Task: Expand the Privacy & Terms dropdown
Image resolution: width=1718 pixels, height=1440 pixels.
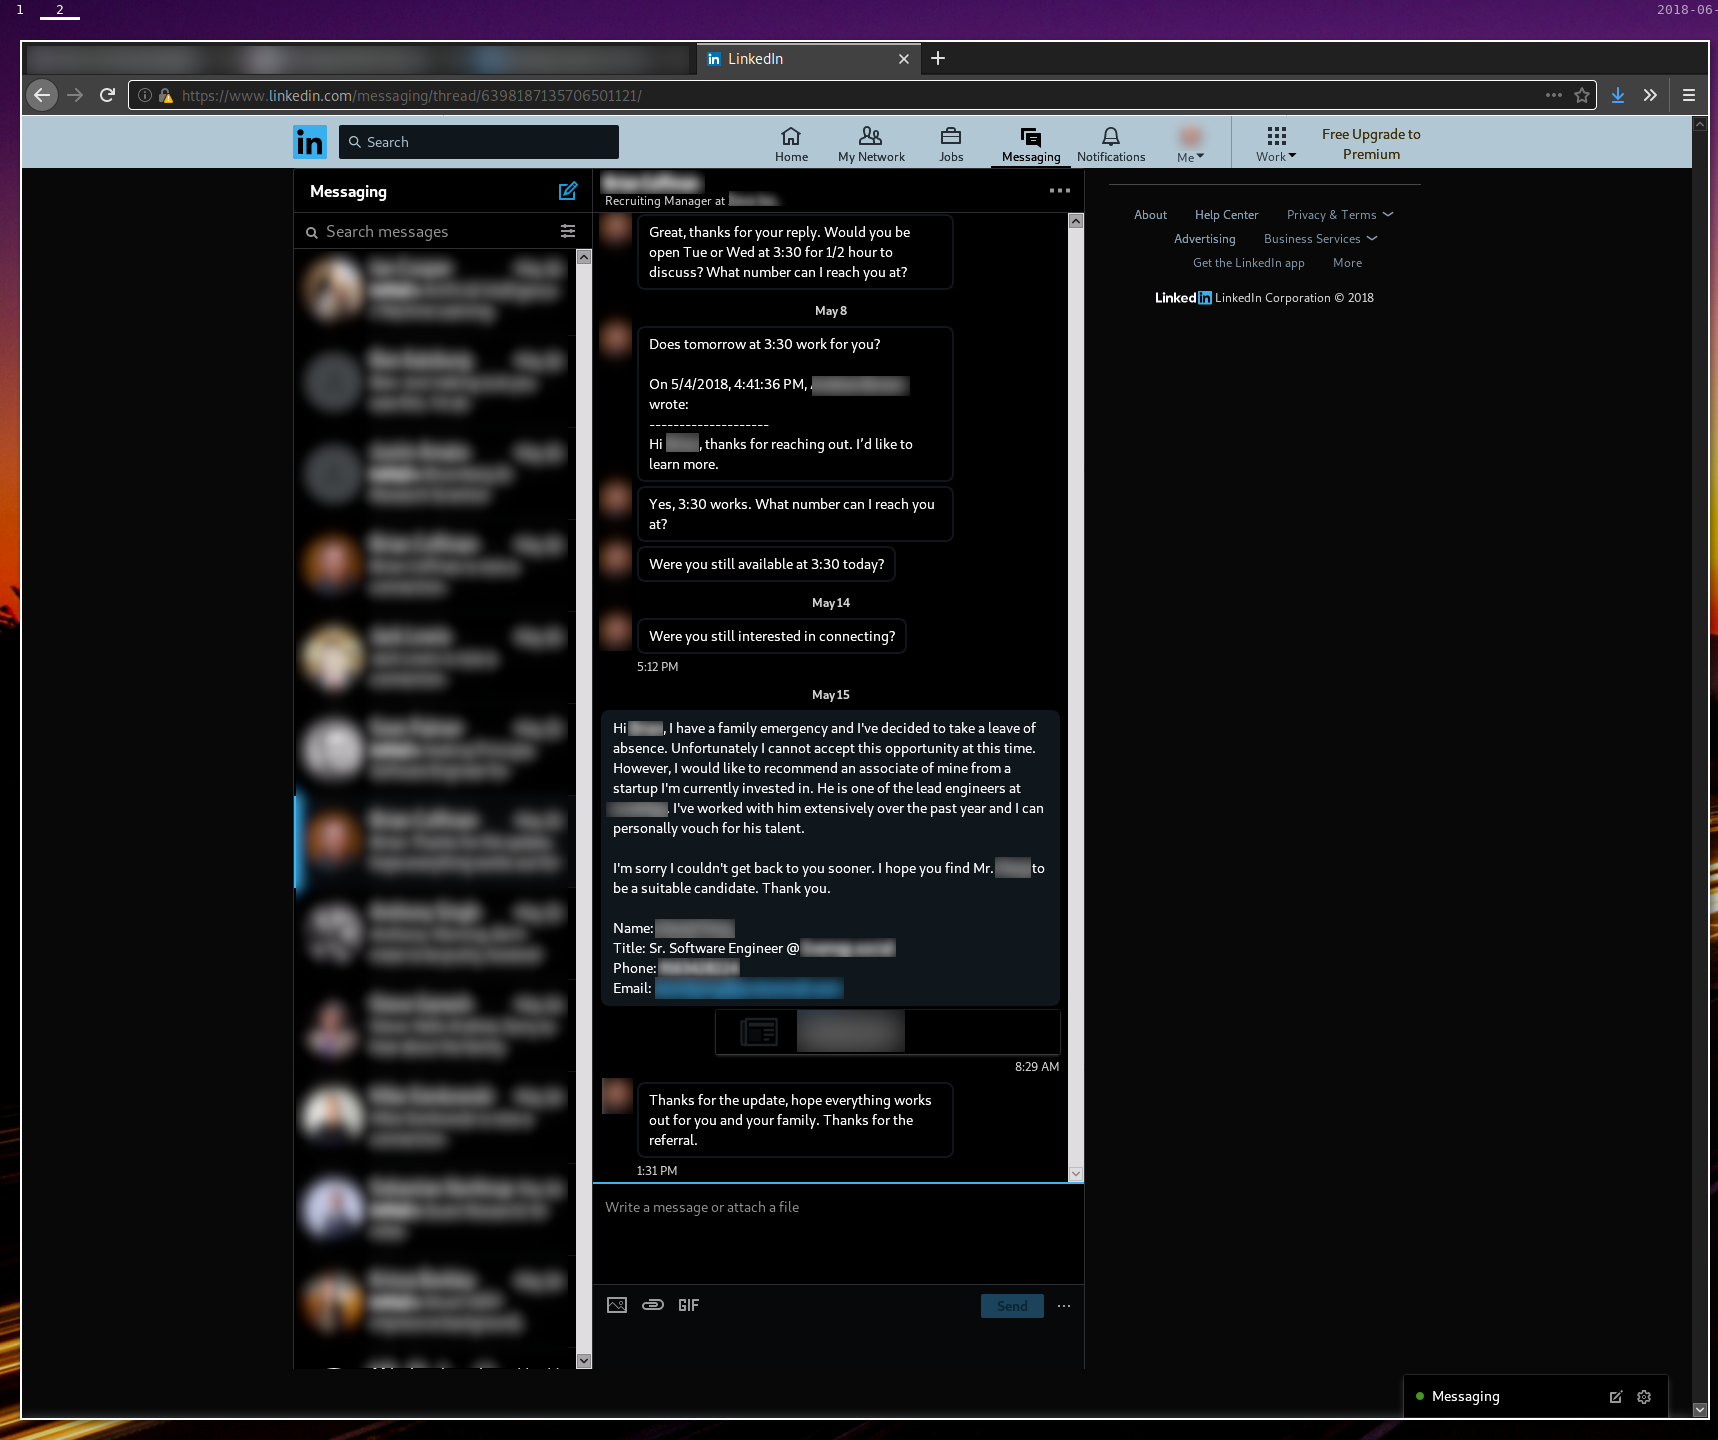Action: tap(1340, 215)
